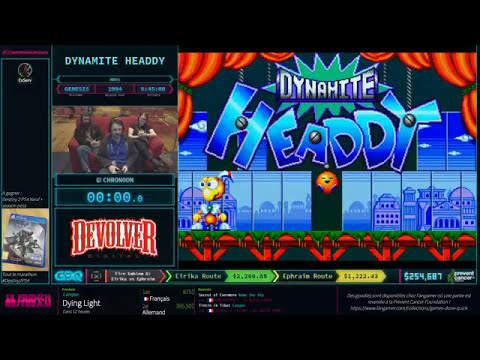Click the $254,687 donation total
The image size is (480, 360).
point(423,276)
